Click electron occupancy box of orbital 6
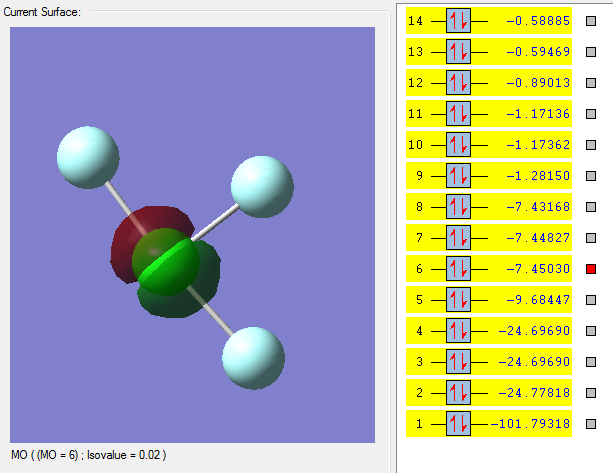This screenshot has height=473, width=613. coord(458,269)
